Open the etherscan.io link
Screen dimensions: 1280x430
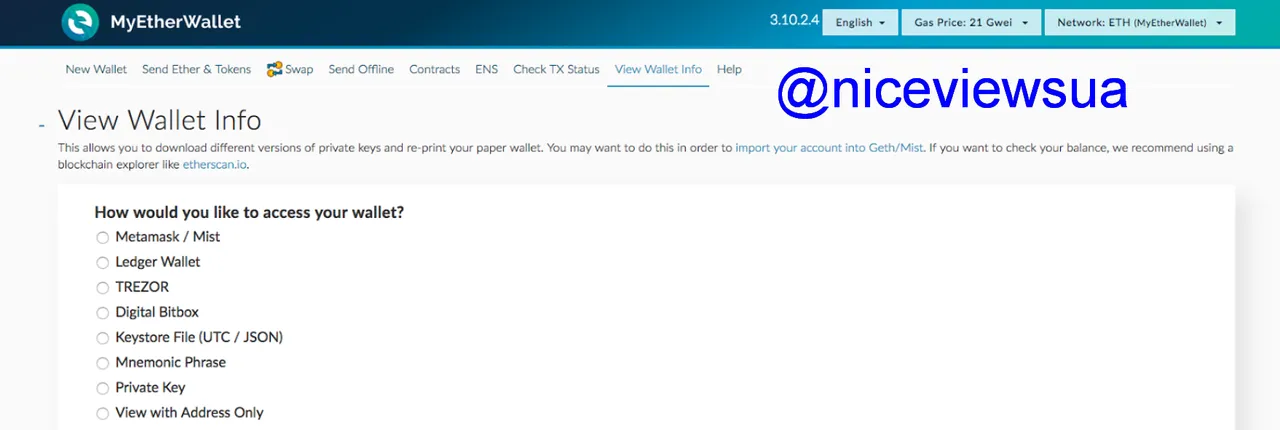pyautogui.click(x=214, y=165)
